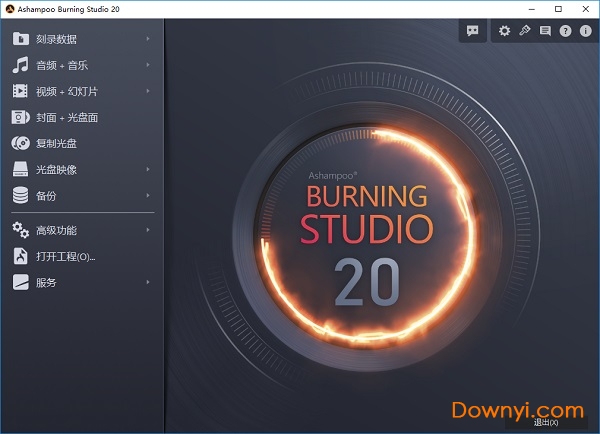The width and height of the screenshot is (600, 434).
Task: Click the 刻录数据 folder icon
Action: [x=21, y=39]
